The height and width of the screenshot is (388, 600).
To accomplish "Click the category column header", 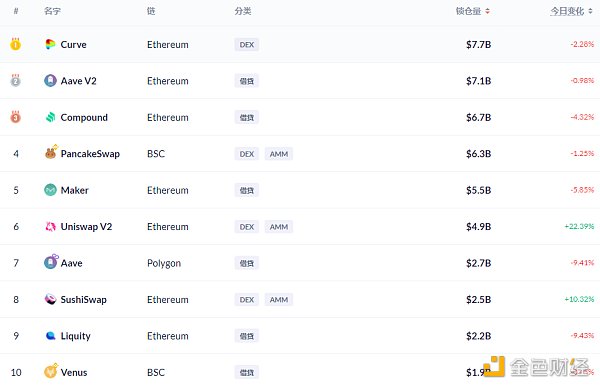I will click(x=243, y=11).
